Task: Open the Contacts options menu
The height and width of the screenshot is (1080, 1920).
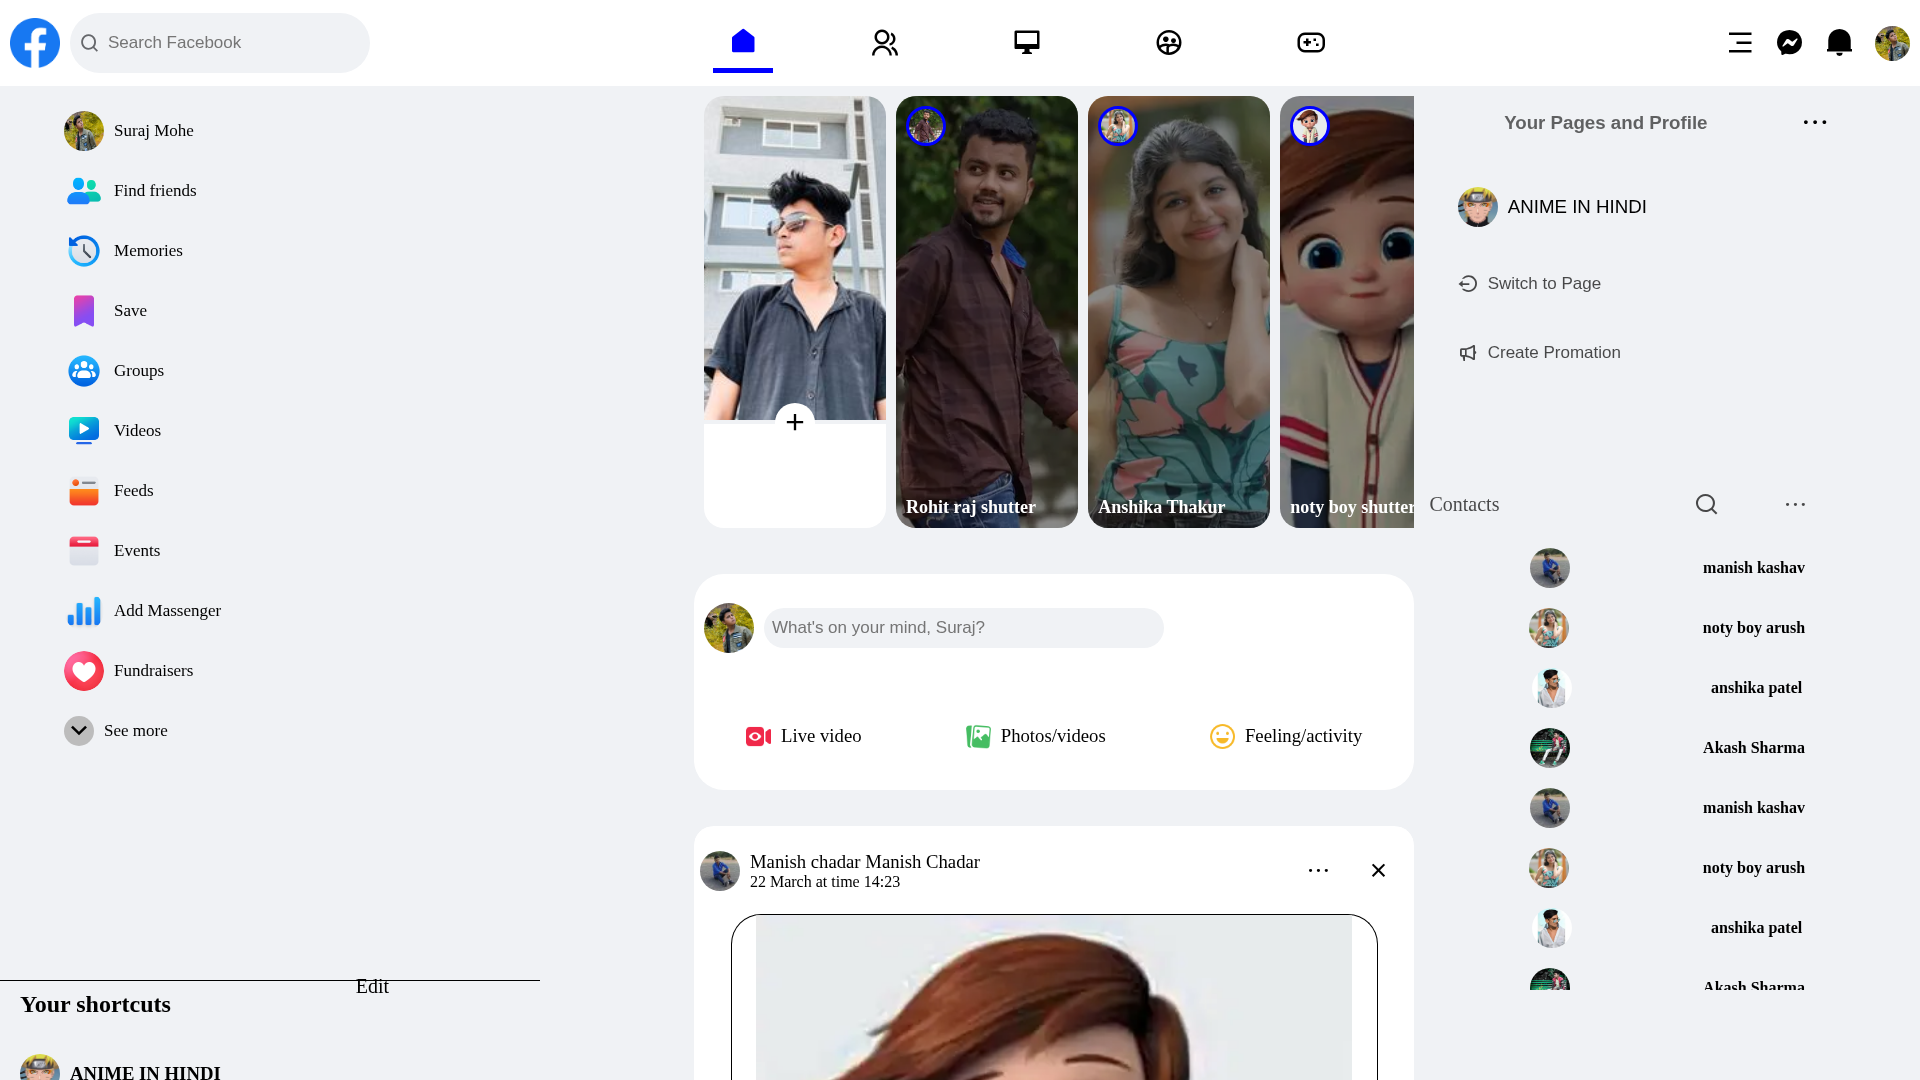Action: click(x=1795, y=504)
